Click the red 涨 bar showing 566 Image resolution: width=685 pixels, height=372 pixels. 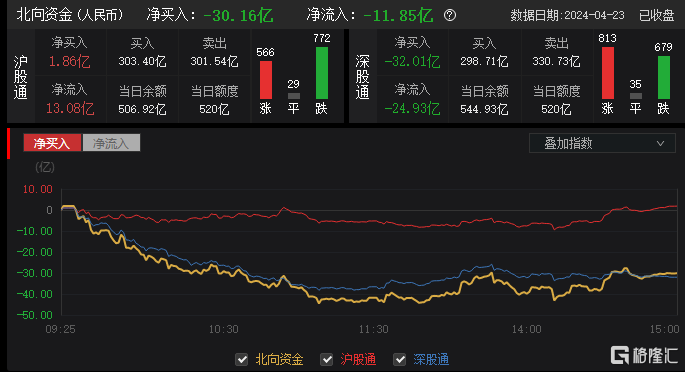(x=266, y=80)
